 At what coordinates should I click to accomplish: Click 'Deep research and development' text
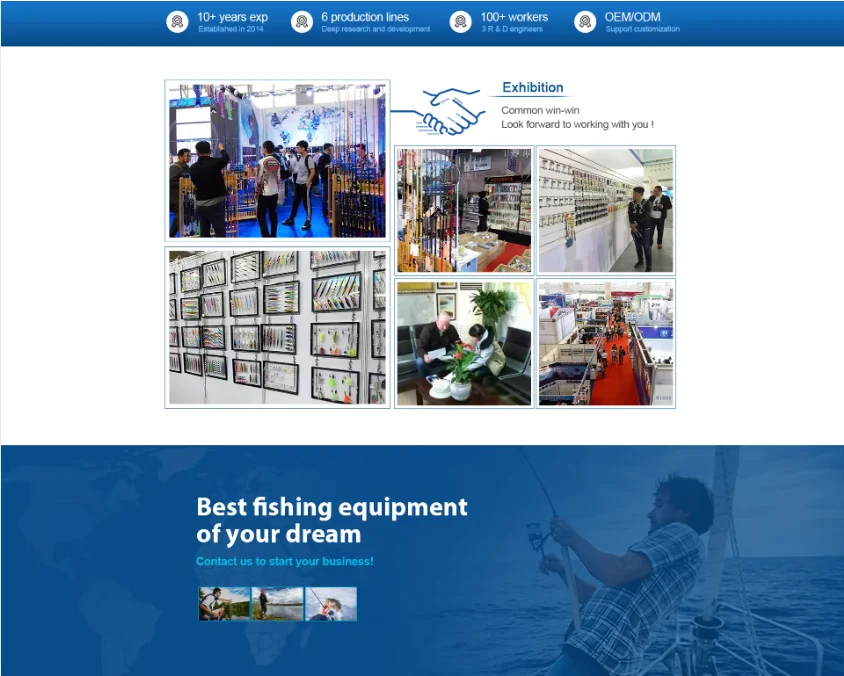376,29
